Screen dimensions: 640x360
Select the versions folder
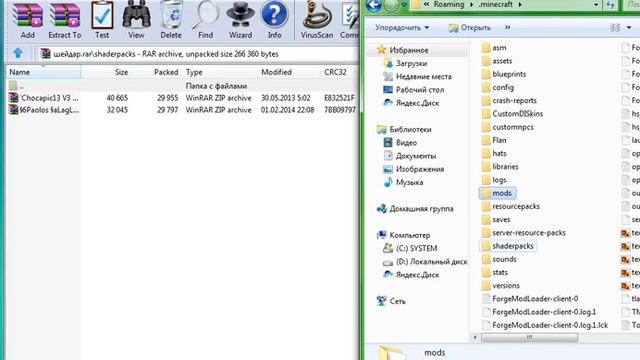[505, 286]
